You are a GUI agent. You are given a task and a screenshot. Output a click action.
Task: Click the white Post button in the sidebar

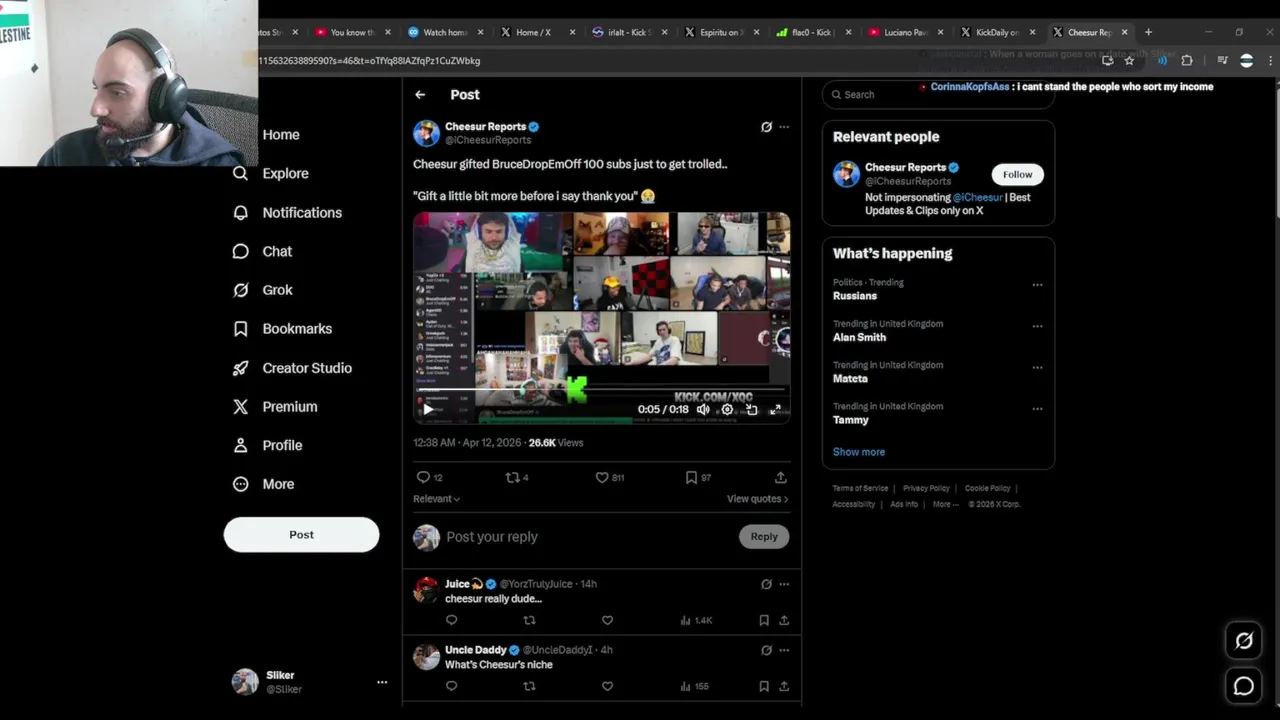click(x=301, y=534)
